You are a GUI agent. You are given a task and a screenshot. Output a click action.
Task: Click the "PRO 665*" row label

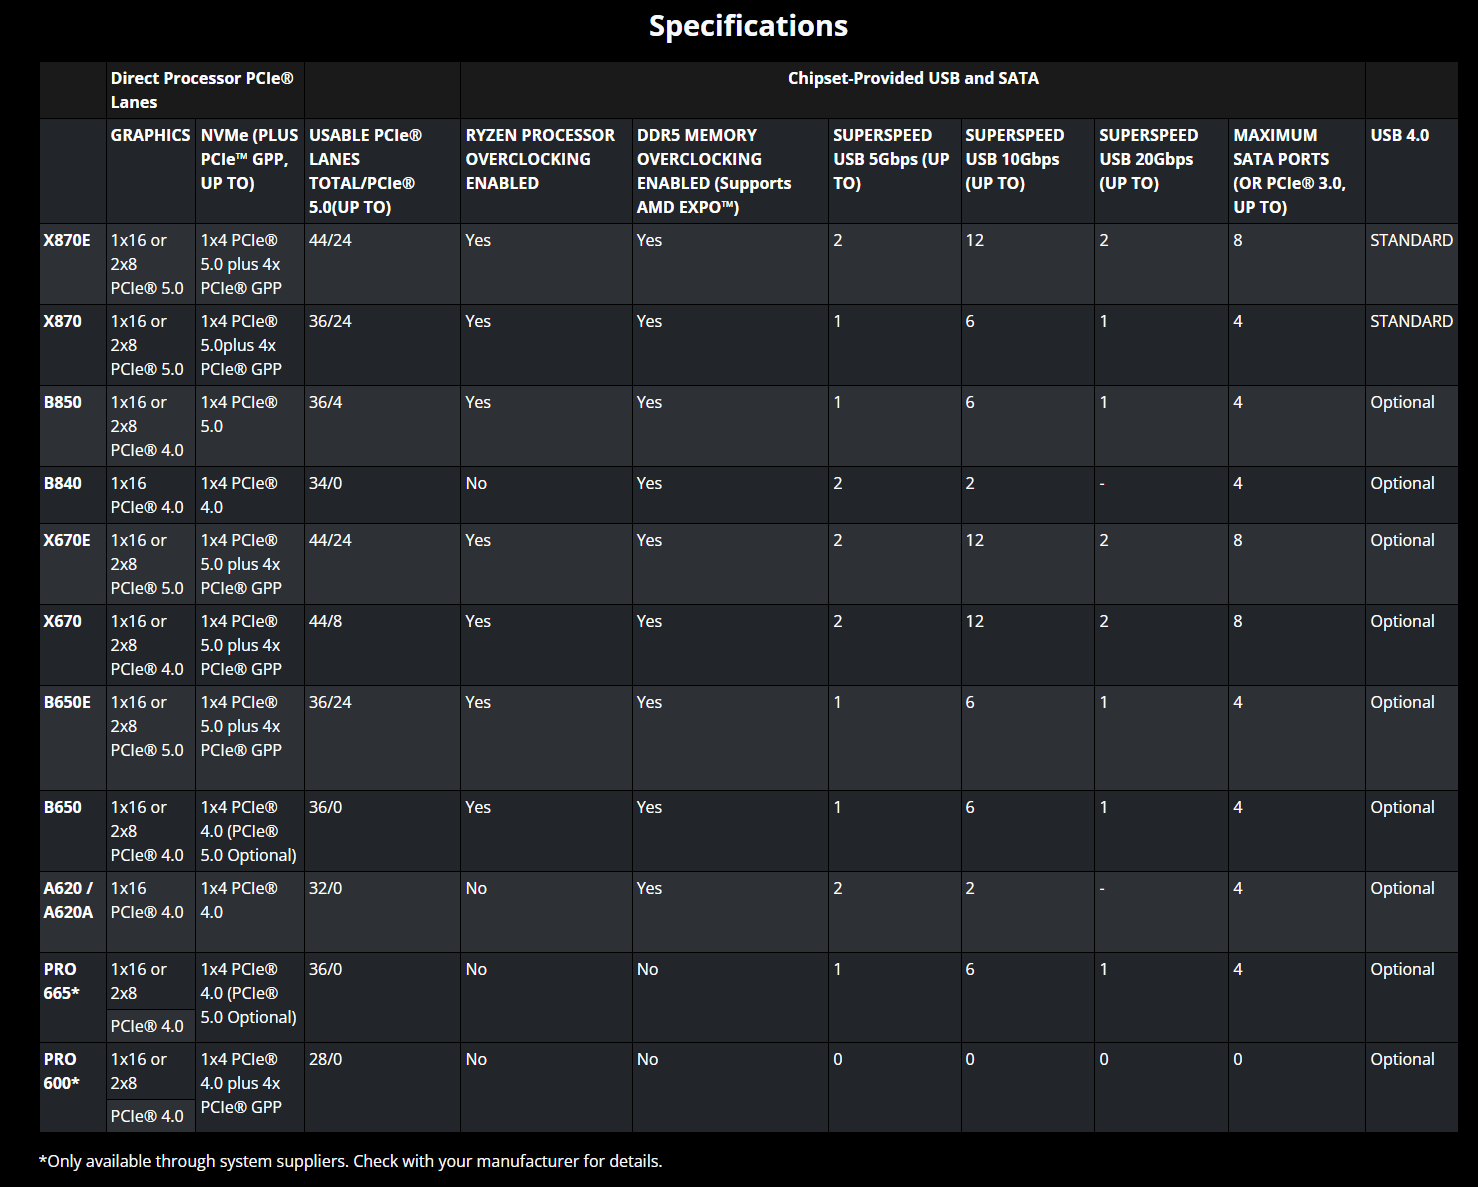tap(62, 981)
